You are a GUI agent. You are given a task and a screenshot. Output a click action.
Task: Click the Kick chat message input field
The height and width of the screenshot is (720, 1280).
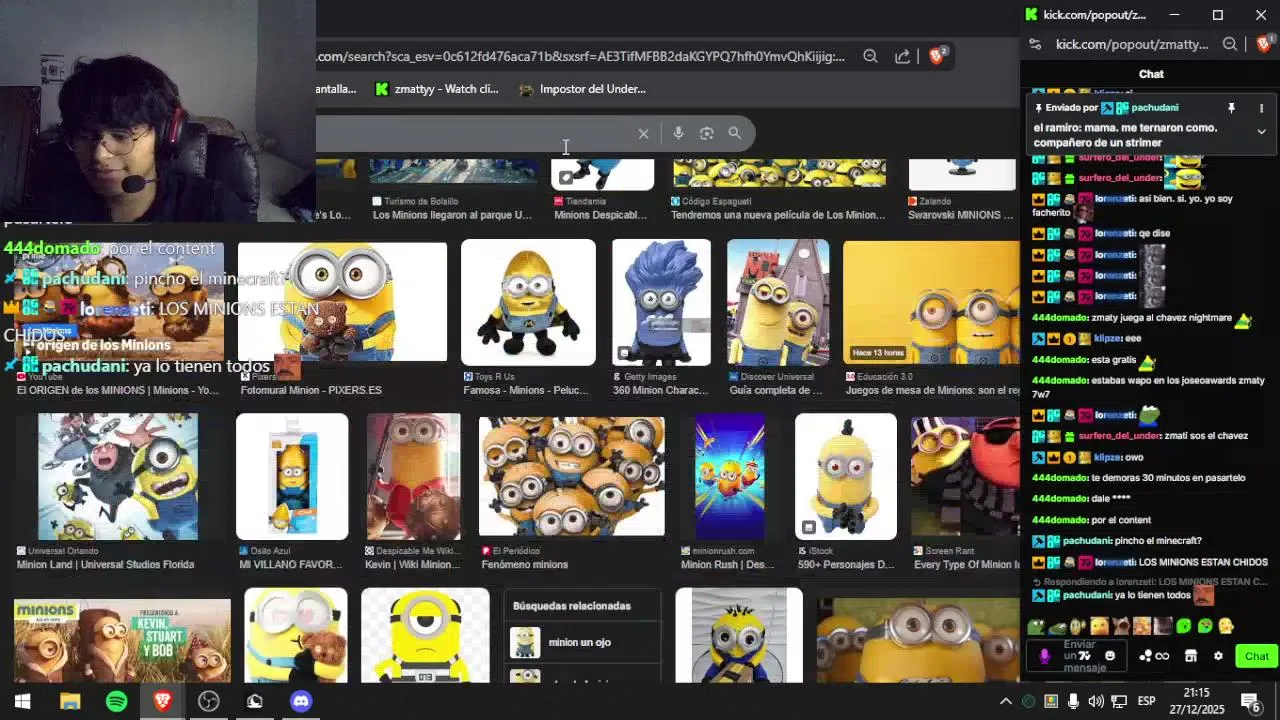(1078, 656)
